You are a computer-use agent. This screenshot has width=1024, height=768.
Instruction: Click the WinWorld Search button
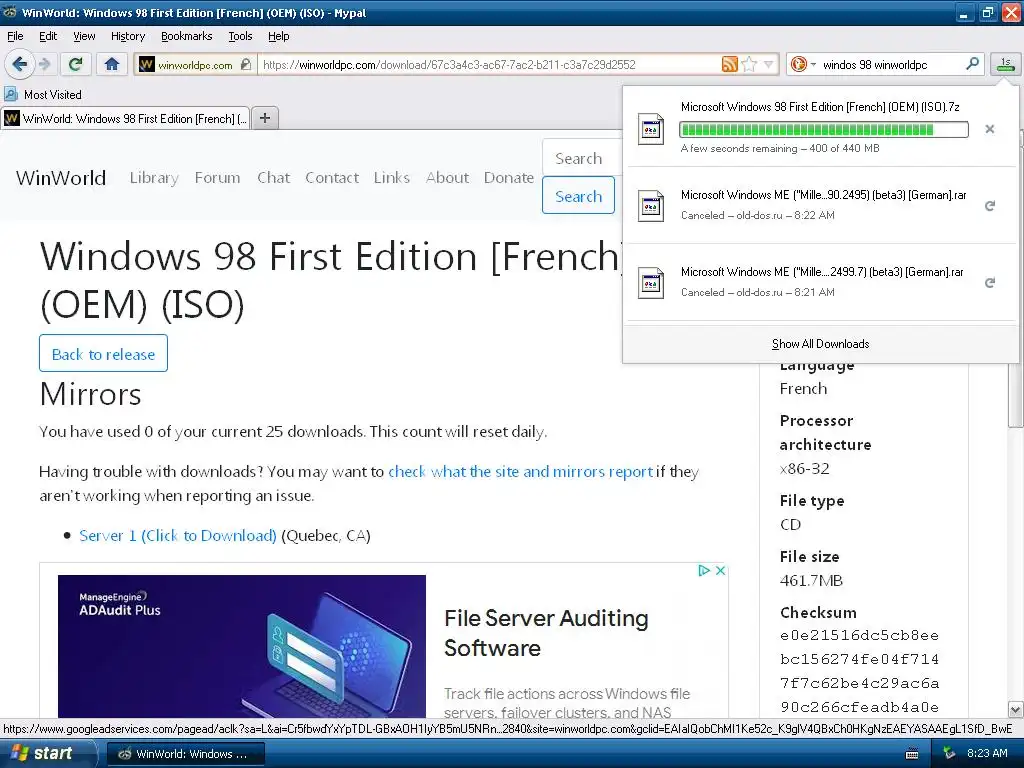coord(578,196)
